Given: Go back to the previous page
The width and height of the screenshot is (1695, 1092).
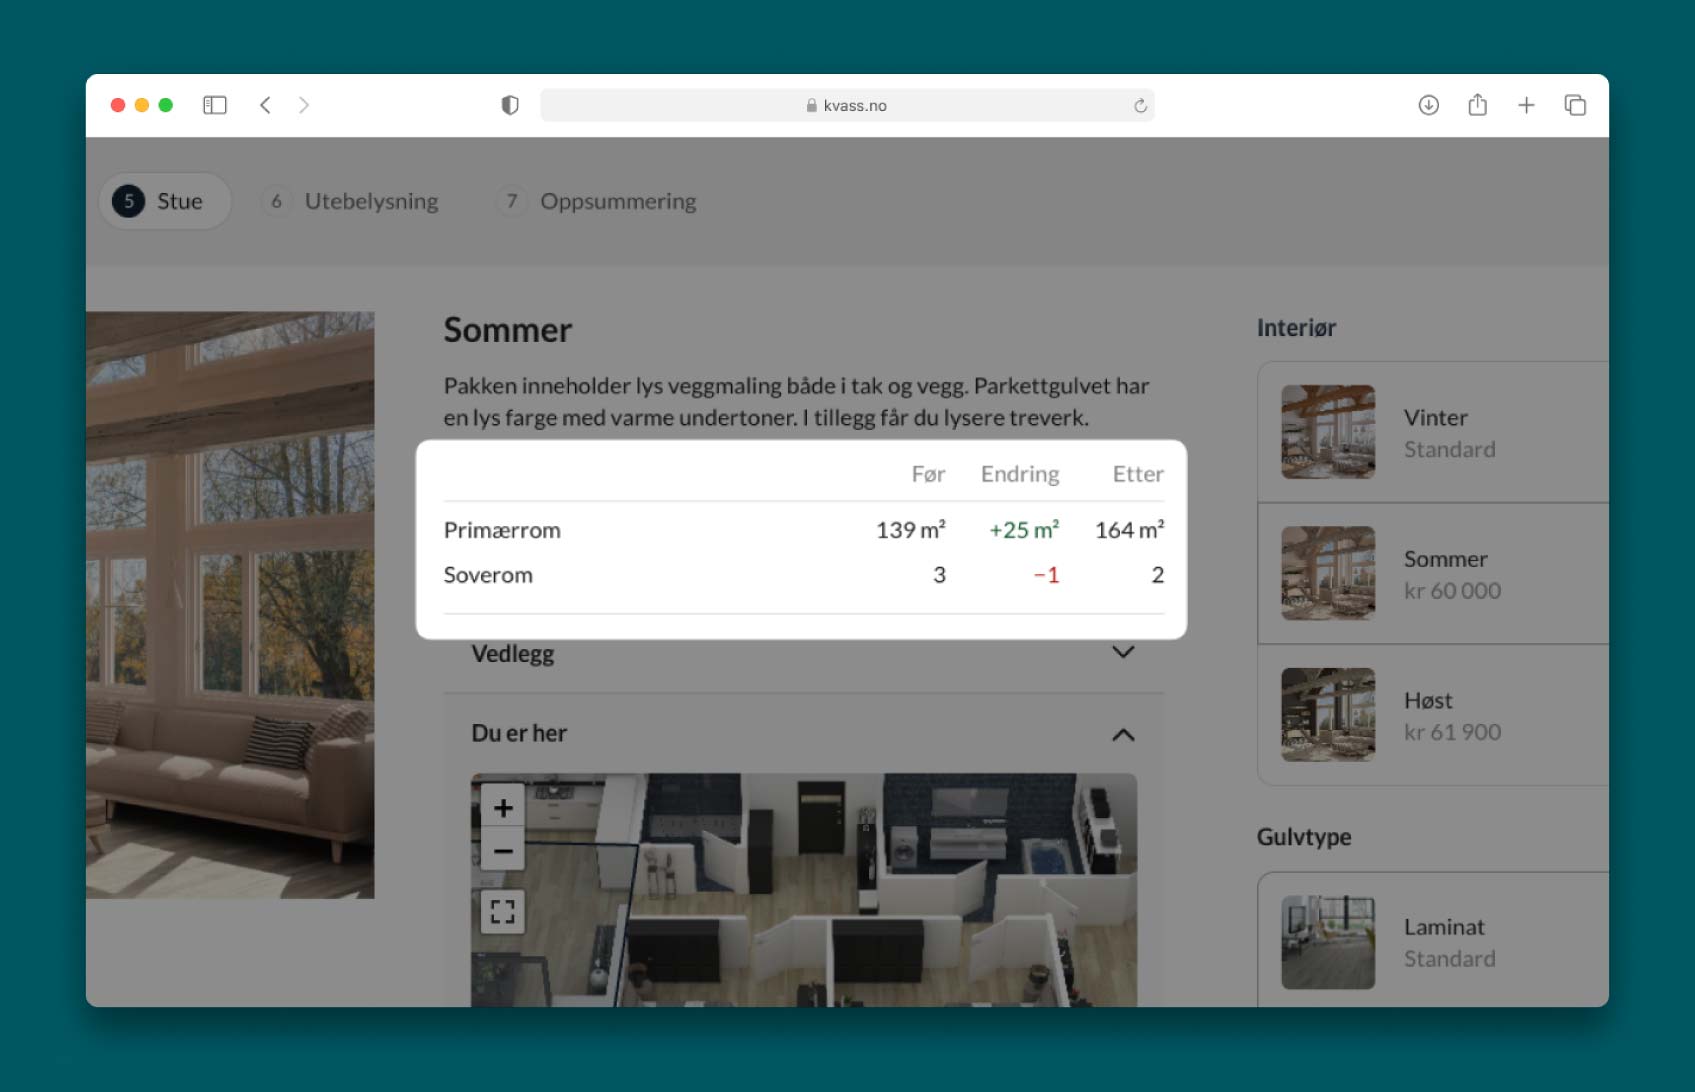Looking at the screenshot, I should (x=265, y=105).
